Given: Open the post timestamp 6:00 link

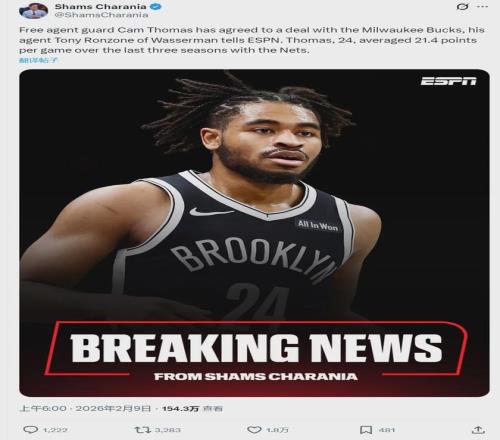Looking at the screenshot, I should (x=85, y=408).
